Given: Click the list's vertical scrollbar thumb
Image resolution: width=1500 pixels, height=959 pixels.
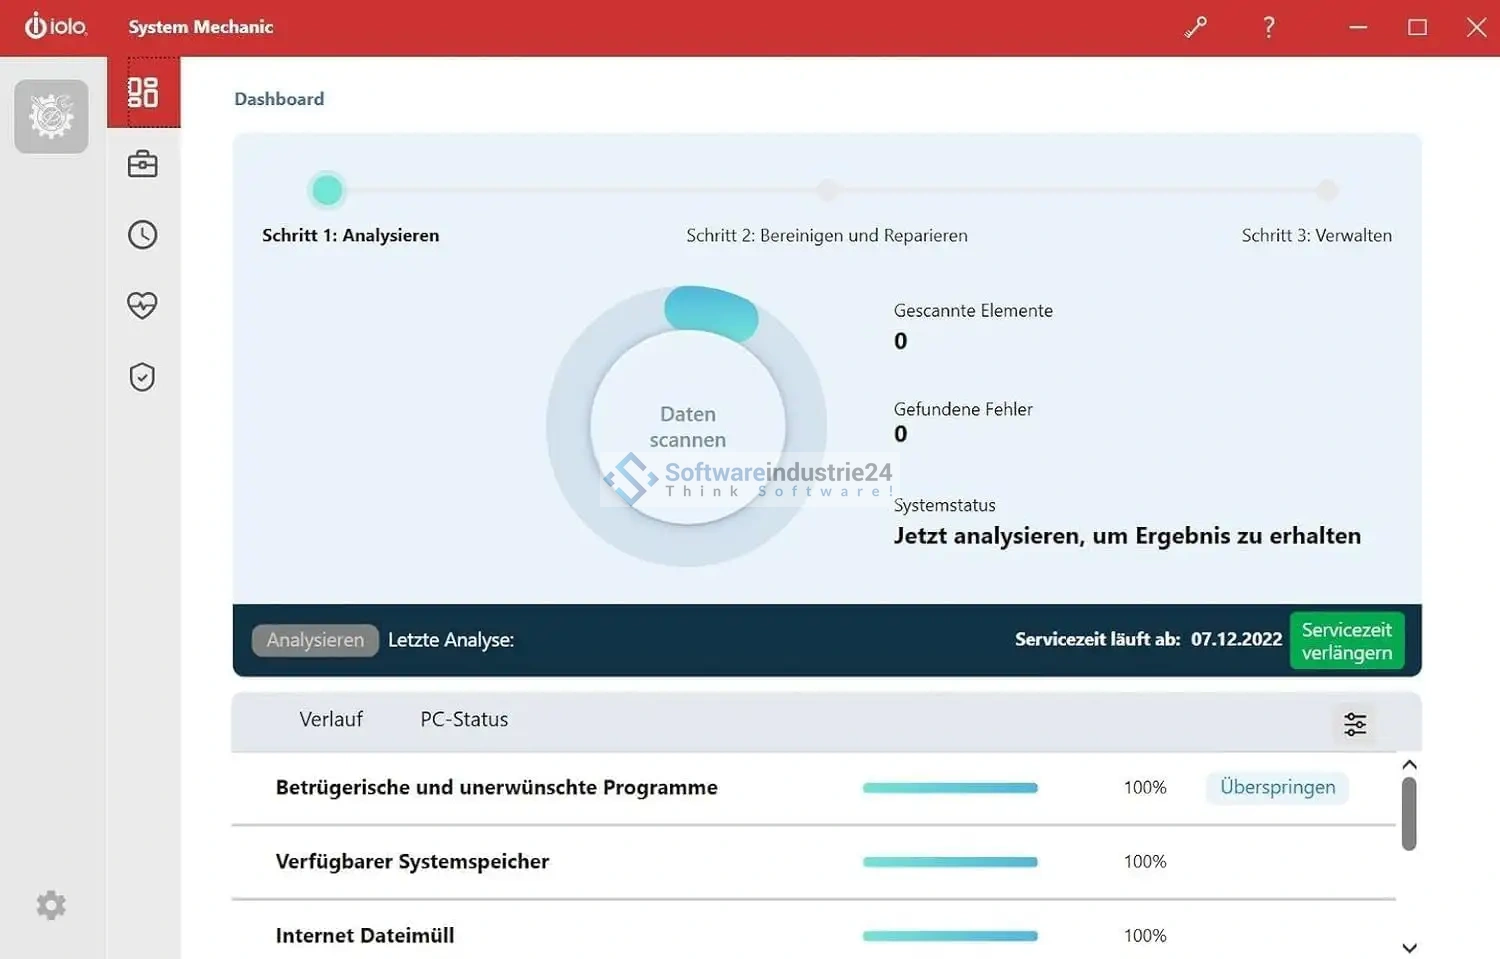Looking at the screenshot, I should tap(1409, 814).
